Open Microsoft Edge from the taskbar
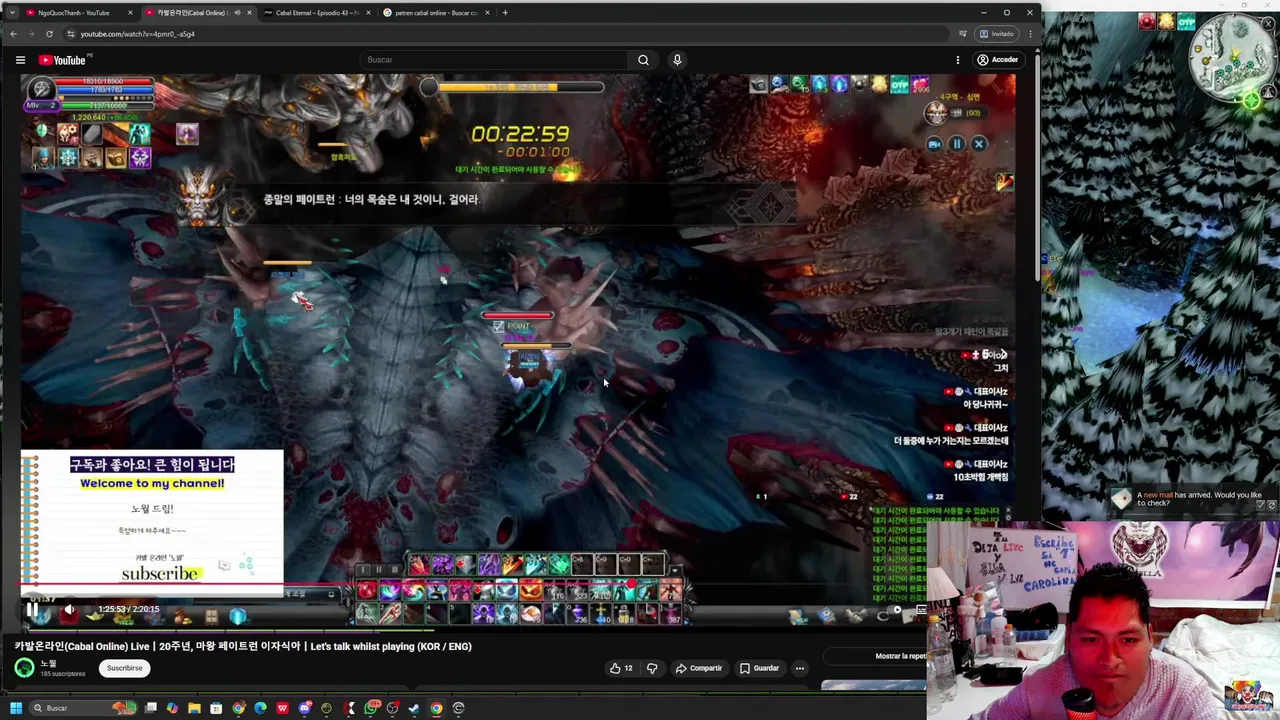Viewport: 1280px width, 720px height. tap(260, 708)
